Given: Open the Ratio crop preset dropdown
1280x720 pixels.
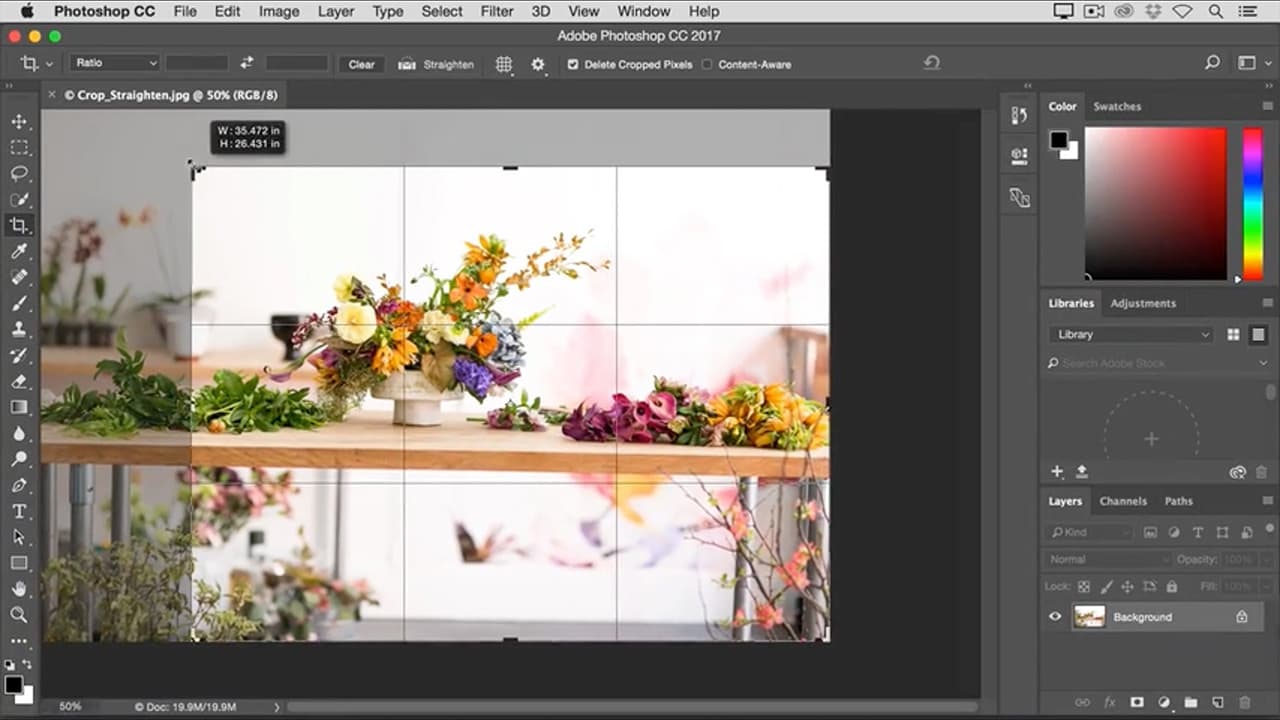Looking at the screenshot, I should 115,63.
